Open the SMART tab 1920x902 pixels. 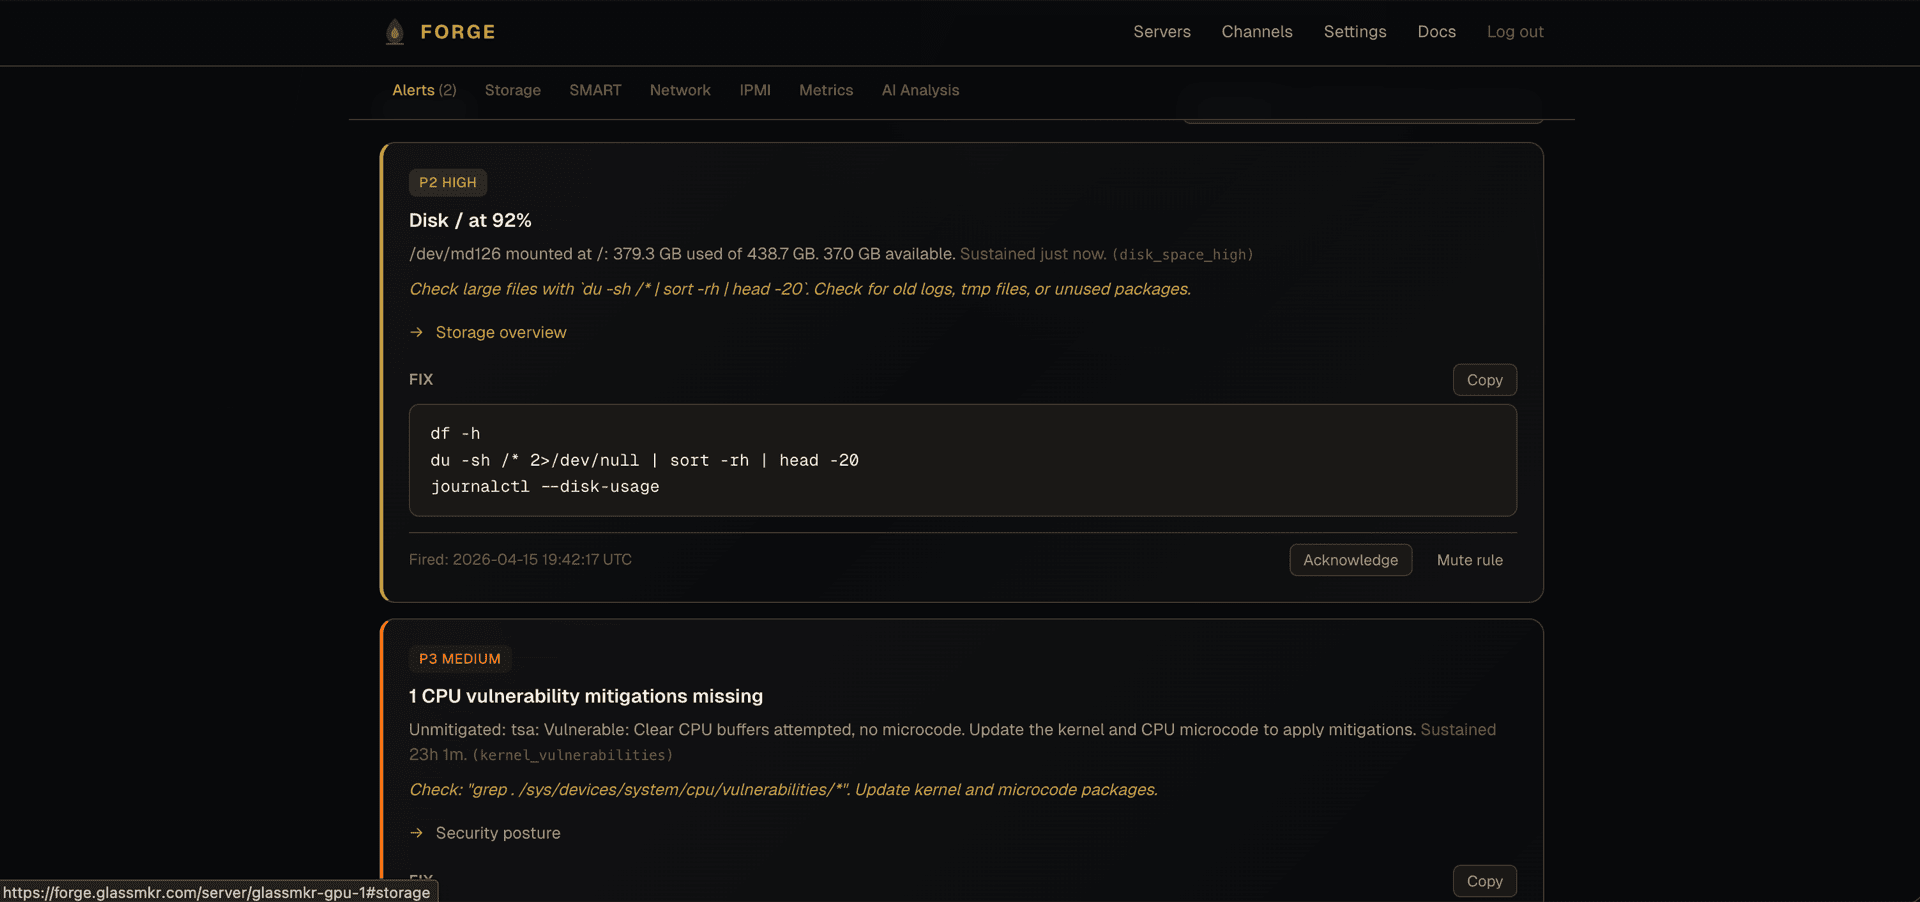(595, 90)
